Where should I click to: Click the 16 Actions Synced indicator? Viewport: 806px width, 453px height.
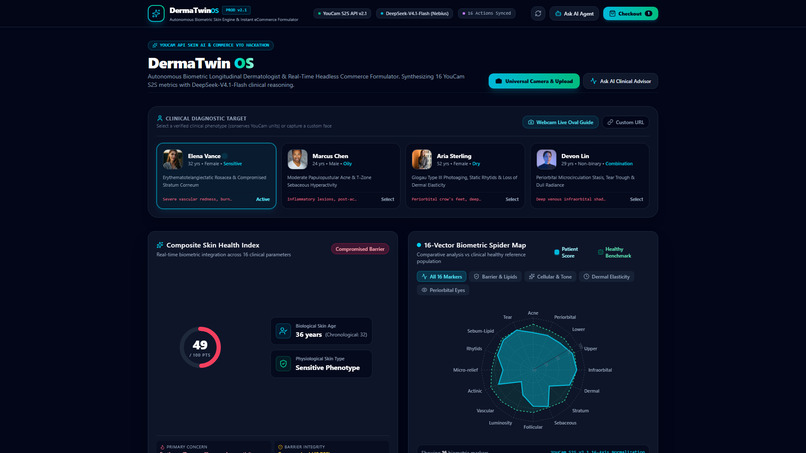(x=486, y=13)
